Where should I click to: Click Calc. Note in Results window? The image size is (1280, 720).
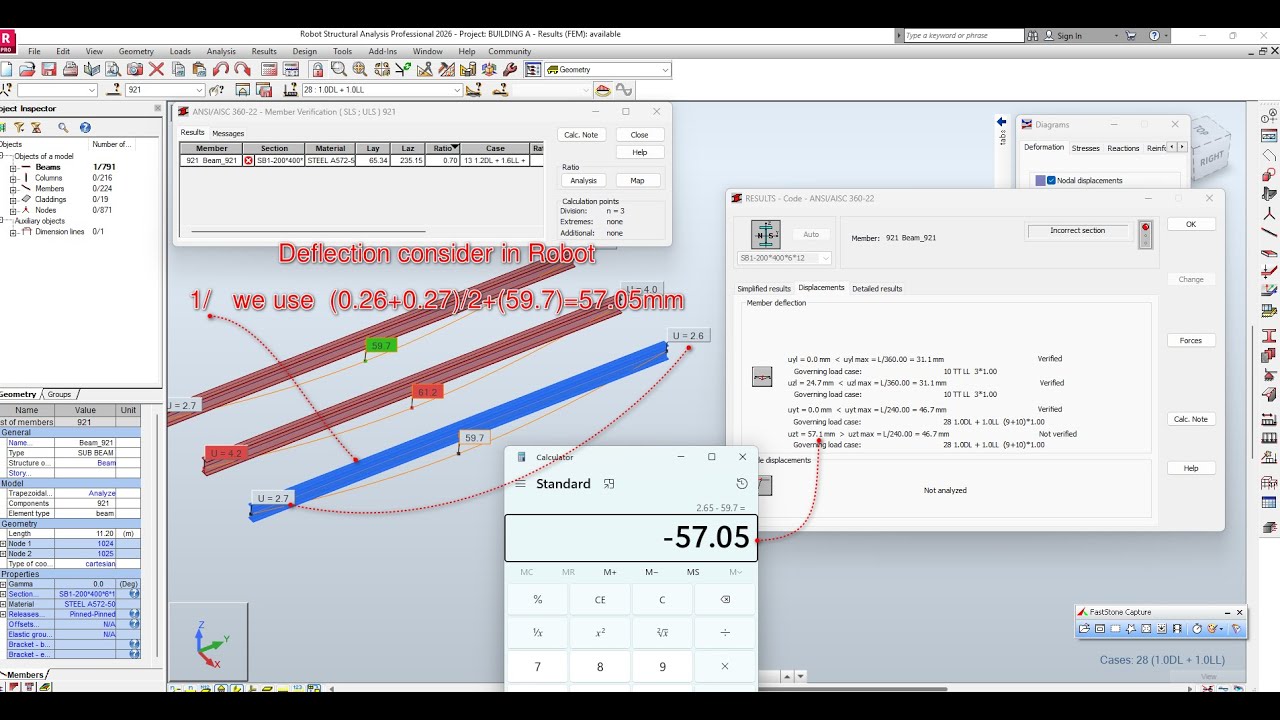tap(1191, 419)
